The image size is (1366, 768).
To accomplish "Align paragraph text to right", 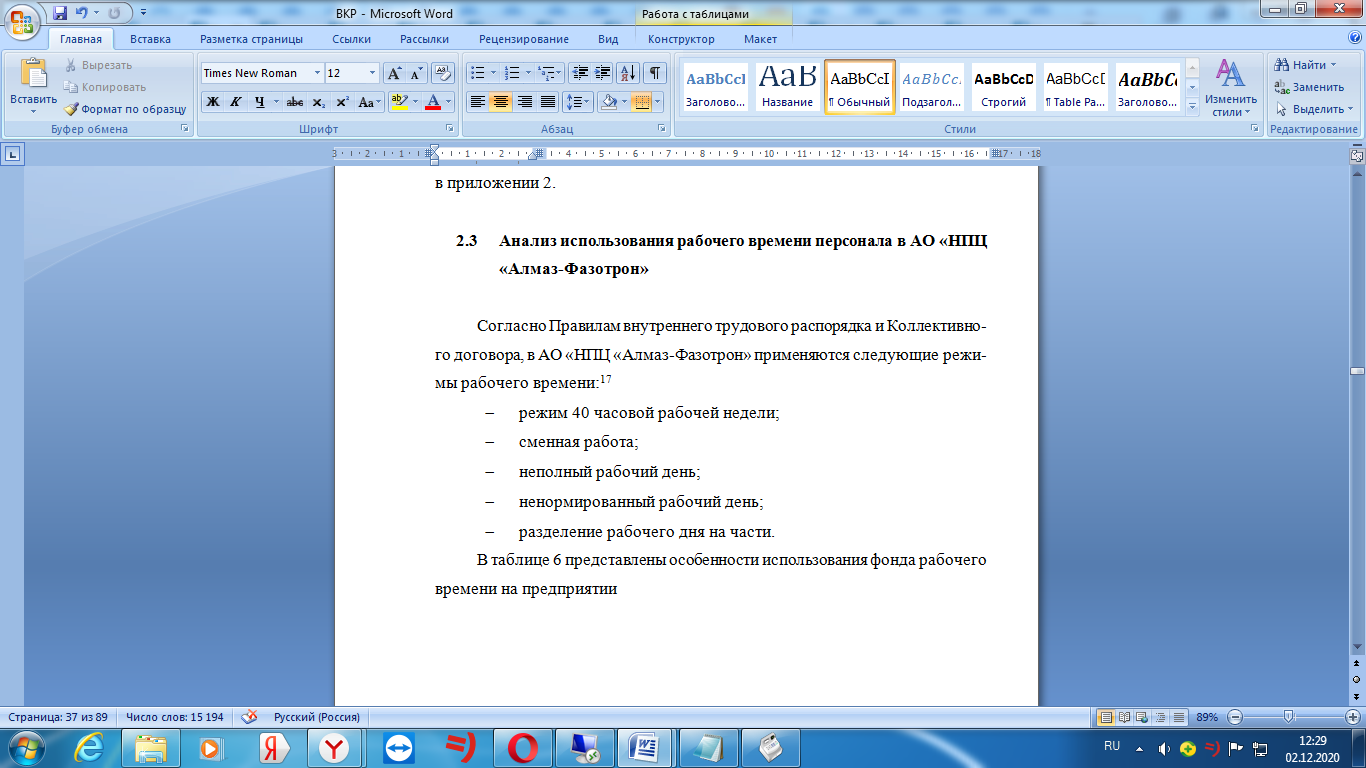I will (524, 102).
